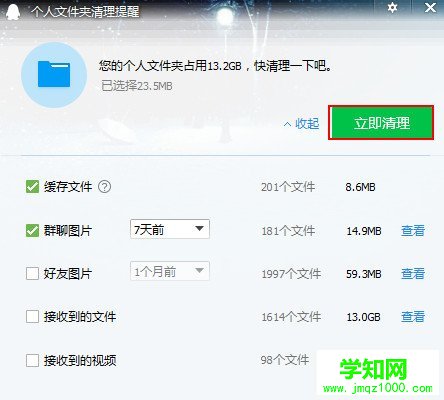Click the 14.9MB size value
Image resolution: width=444 pixels, height=400 pixels.
[364, 231]
